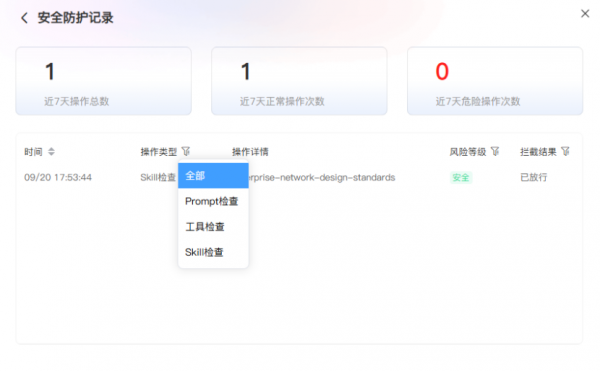
Task: Select 全部 in the filter dropdown
Action: click(213, 176)
